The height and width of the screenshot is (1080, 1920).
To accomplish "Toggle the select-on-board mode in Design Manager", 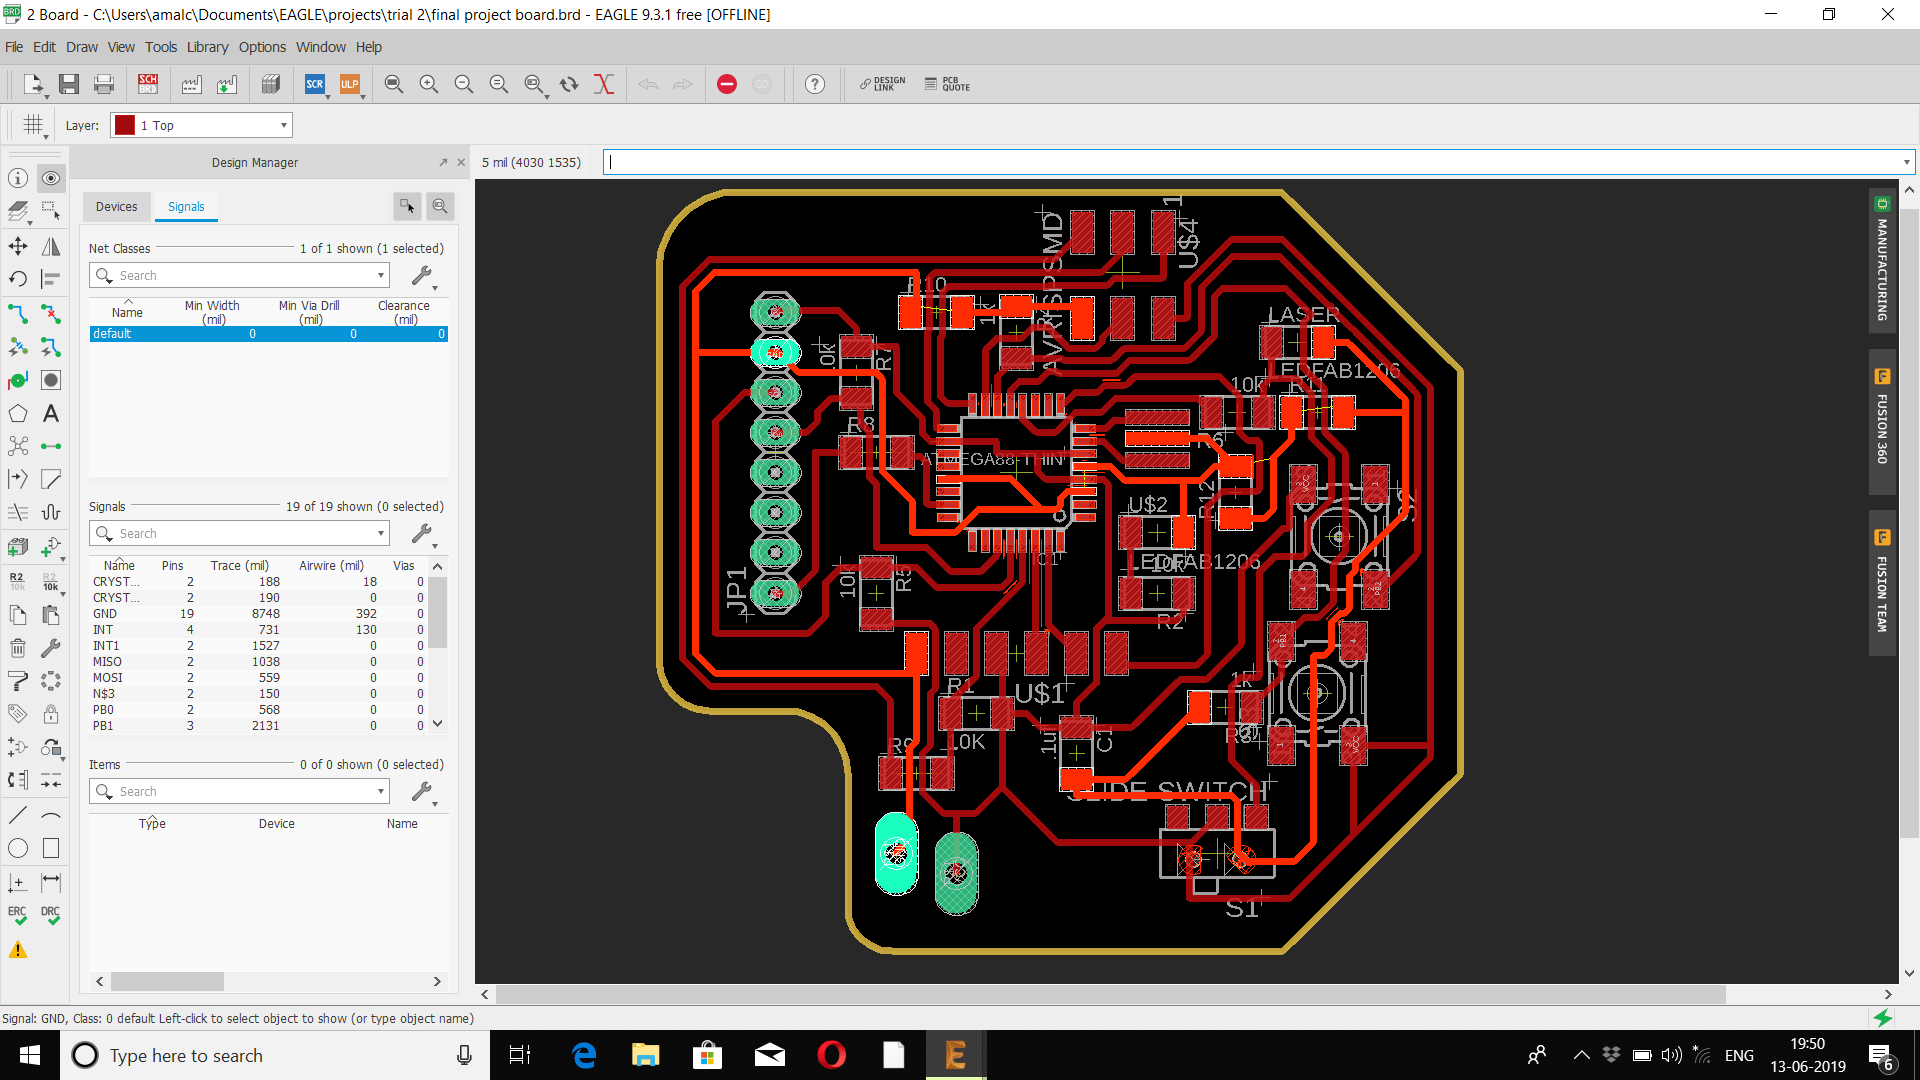I will 407,206.
